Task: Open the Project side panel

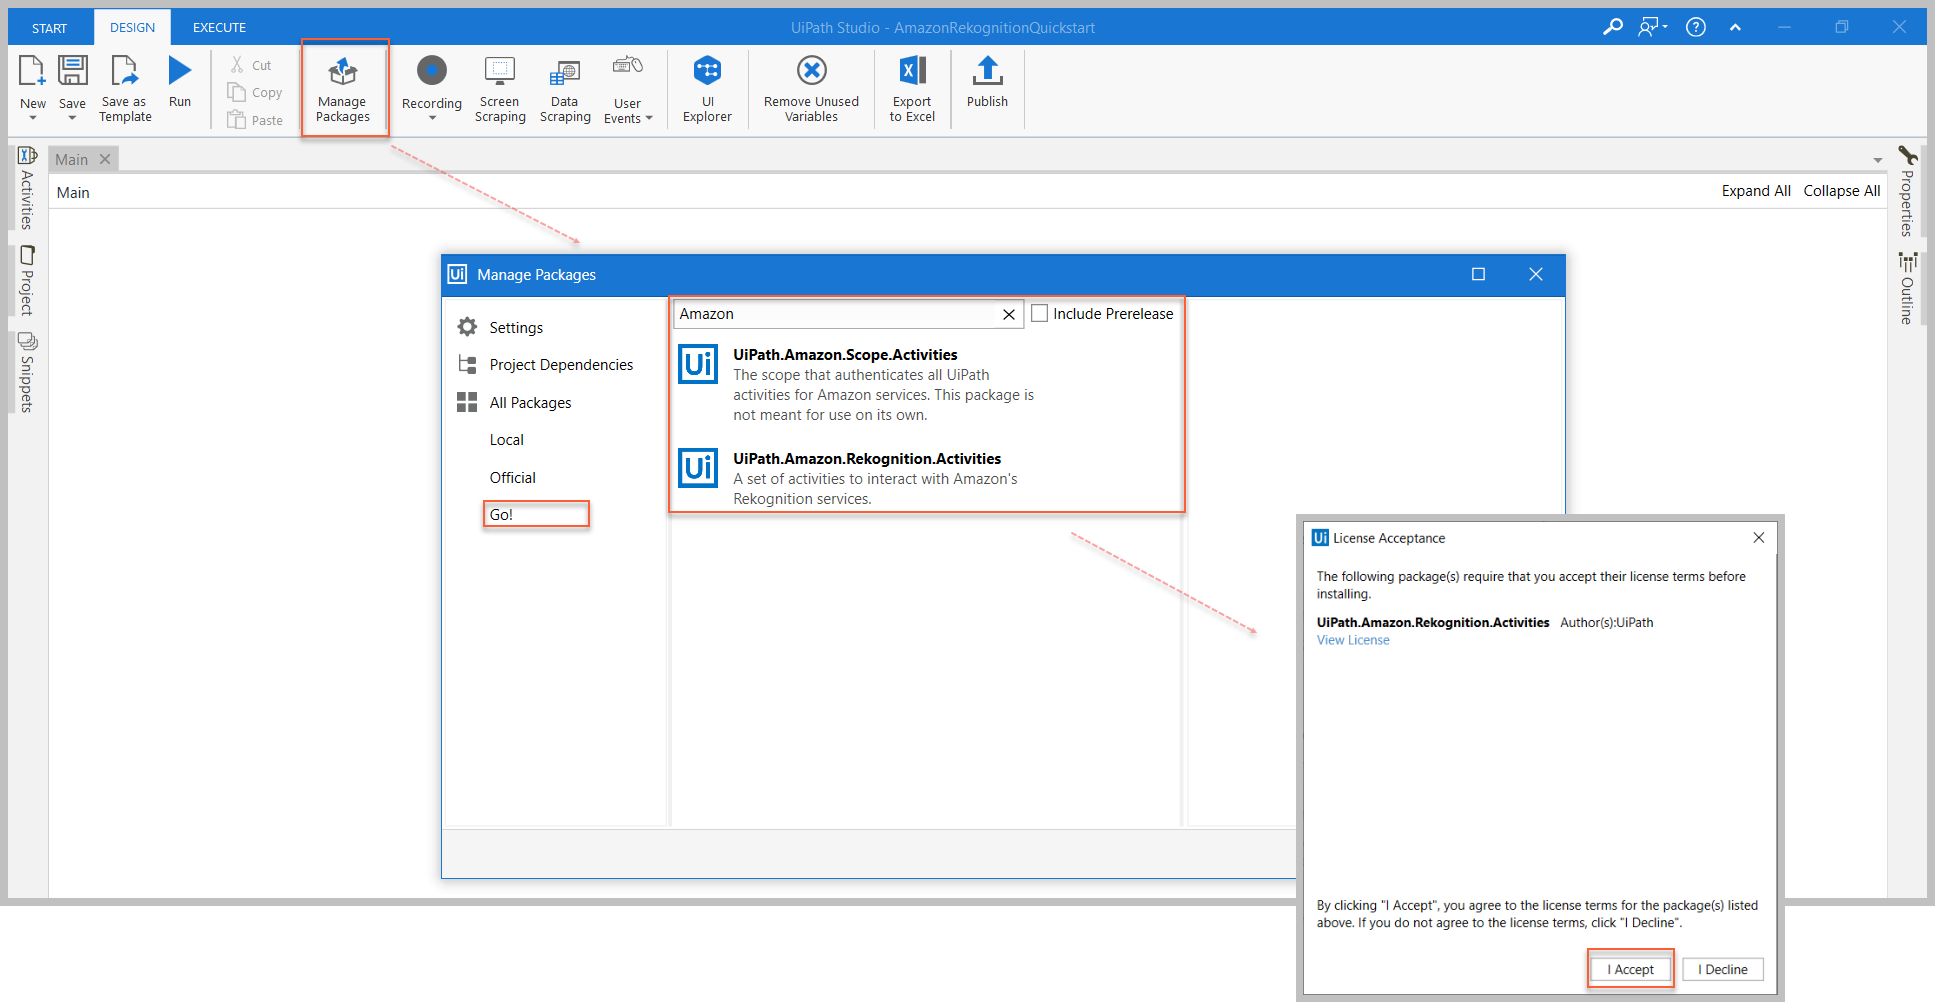Action: [x=27, y=280]
